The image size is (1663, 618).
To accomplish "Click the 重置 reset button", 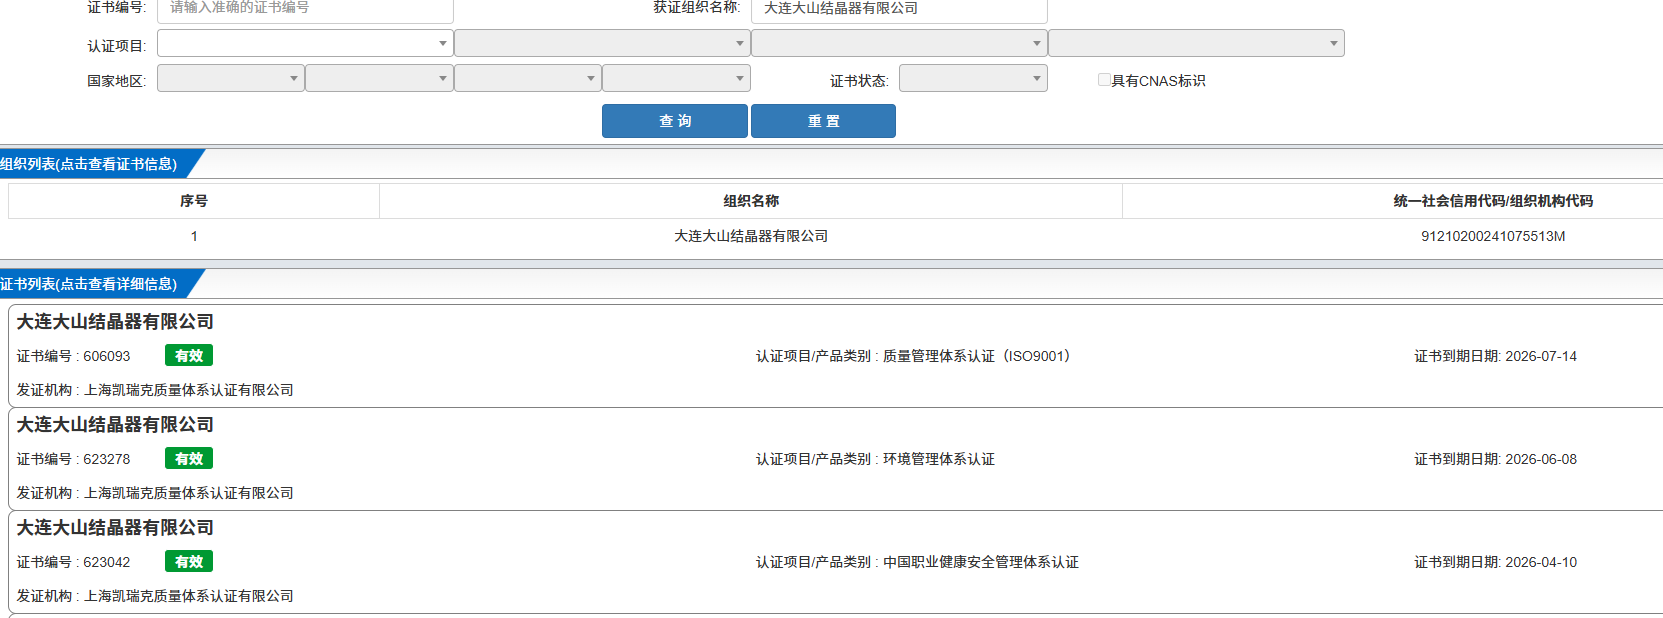I will pos(823,121).
